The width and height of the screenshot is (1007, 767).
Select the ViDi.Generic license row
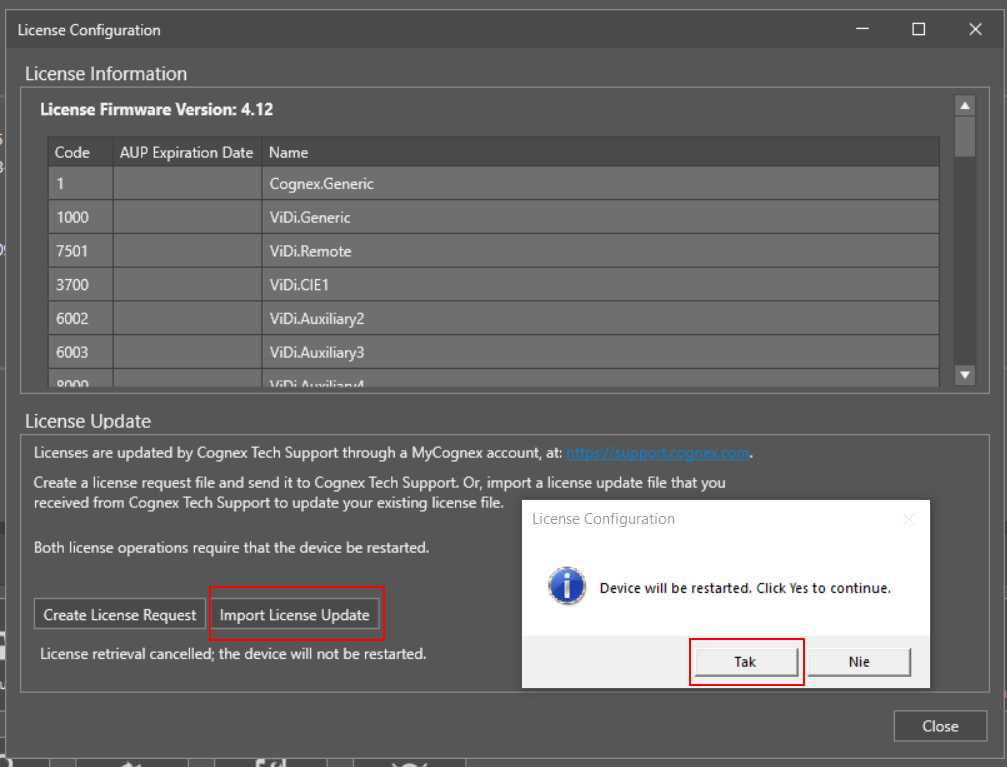point(400,217)
